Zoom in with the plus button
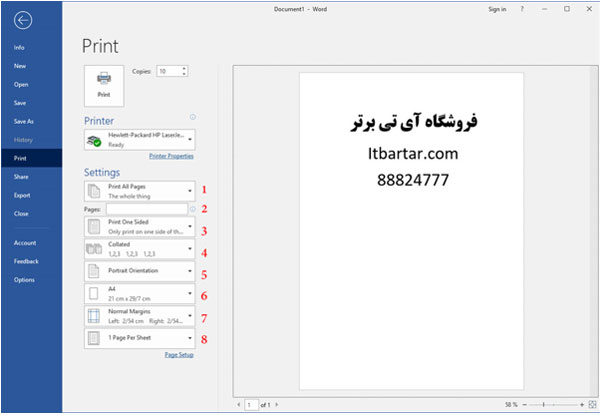This screenshot has height=415, width=600. point(582,404)
